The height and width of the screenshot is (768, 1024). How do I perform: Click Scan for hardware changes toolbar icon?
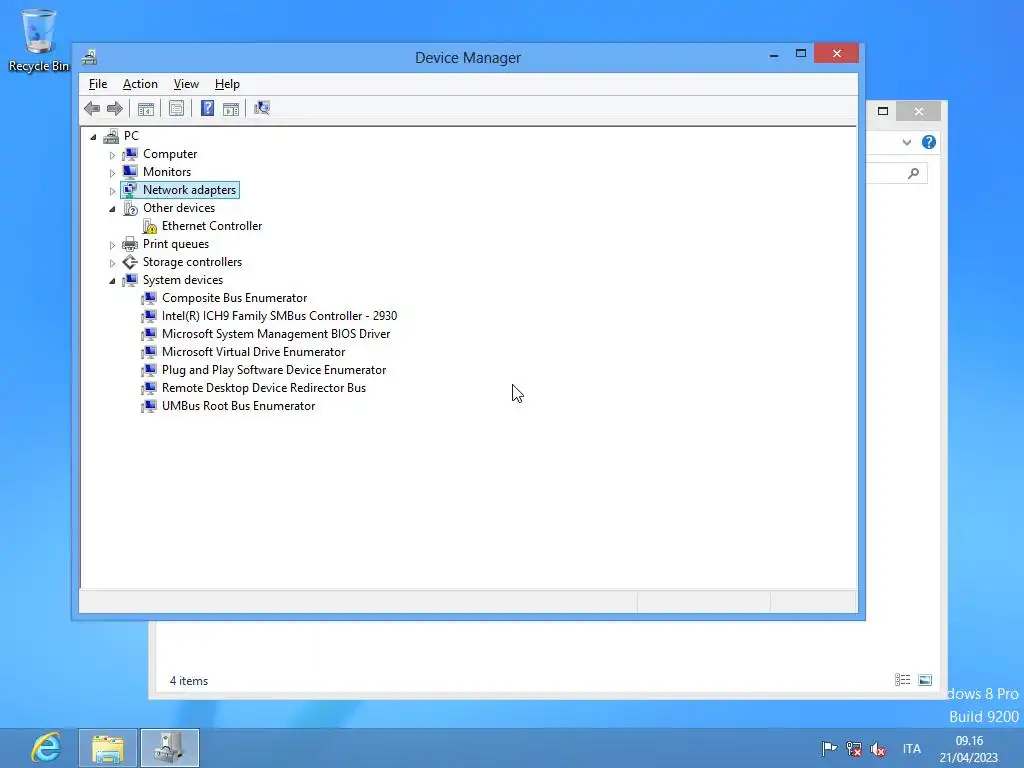coord(262,108)
